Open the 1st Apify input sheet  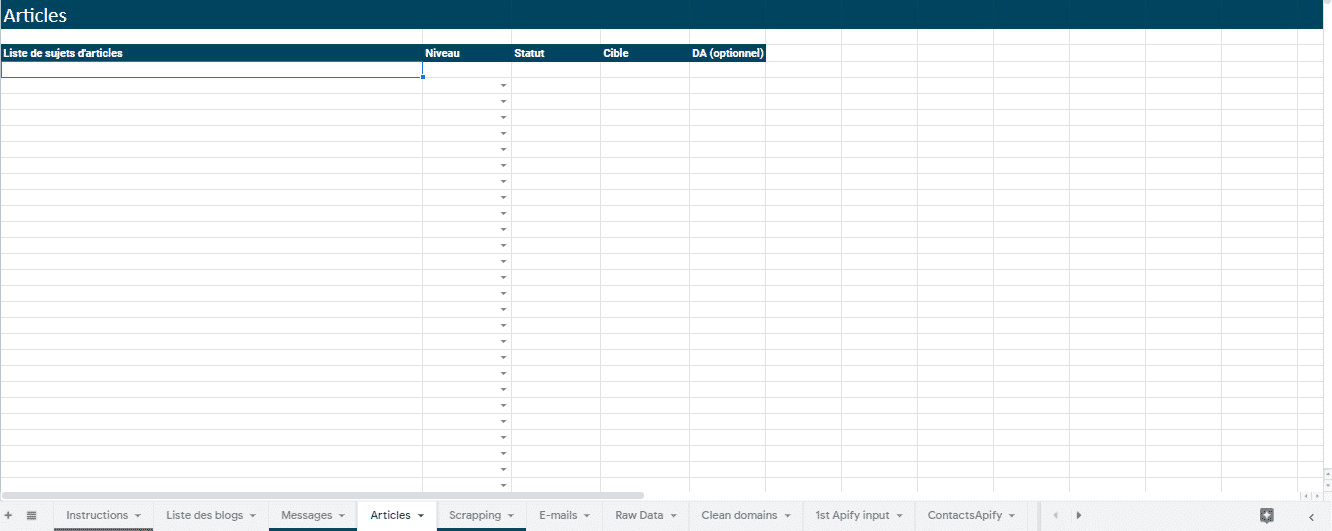tap(851, 515)
